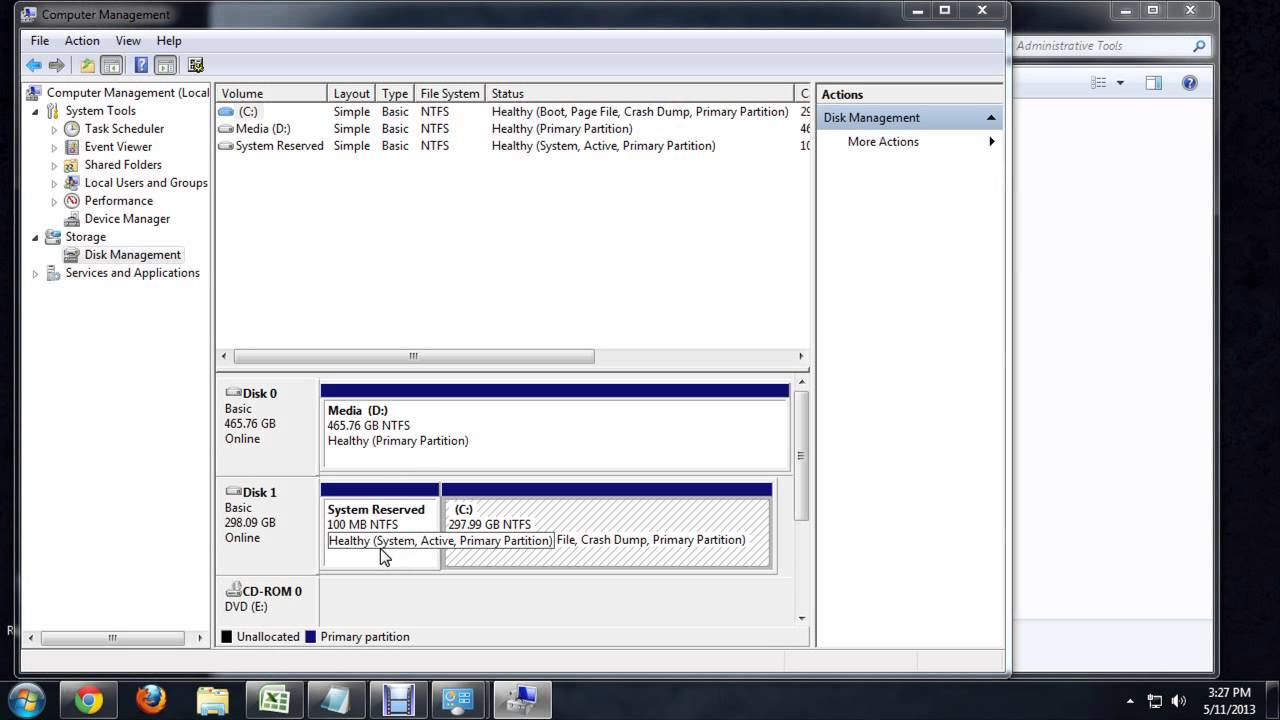Select Shared Folders in the tree
1280x720 pixels.
(123, 165)
